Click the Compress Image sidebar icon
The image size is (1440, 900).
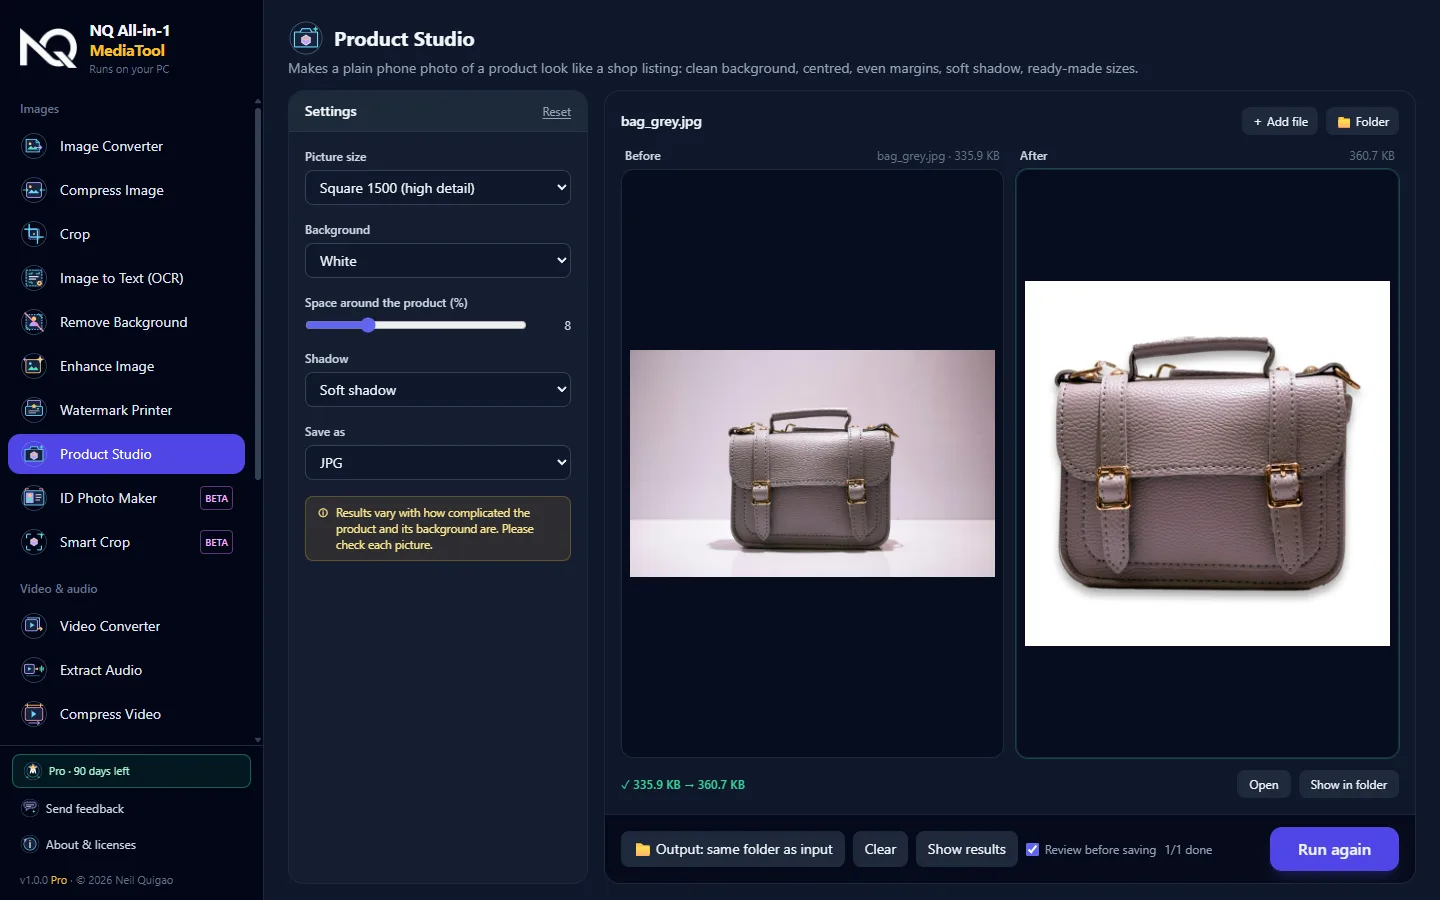click(34, 190)
